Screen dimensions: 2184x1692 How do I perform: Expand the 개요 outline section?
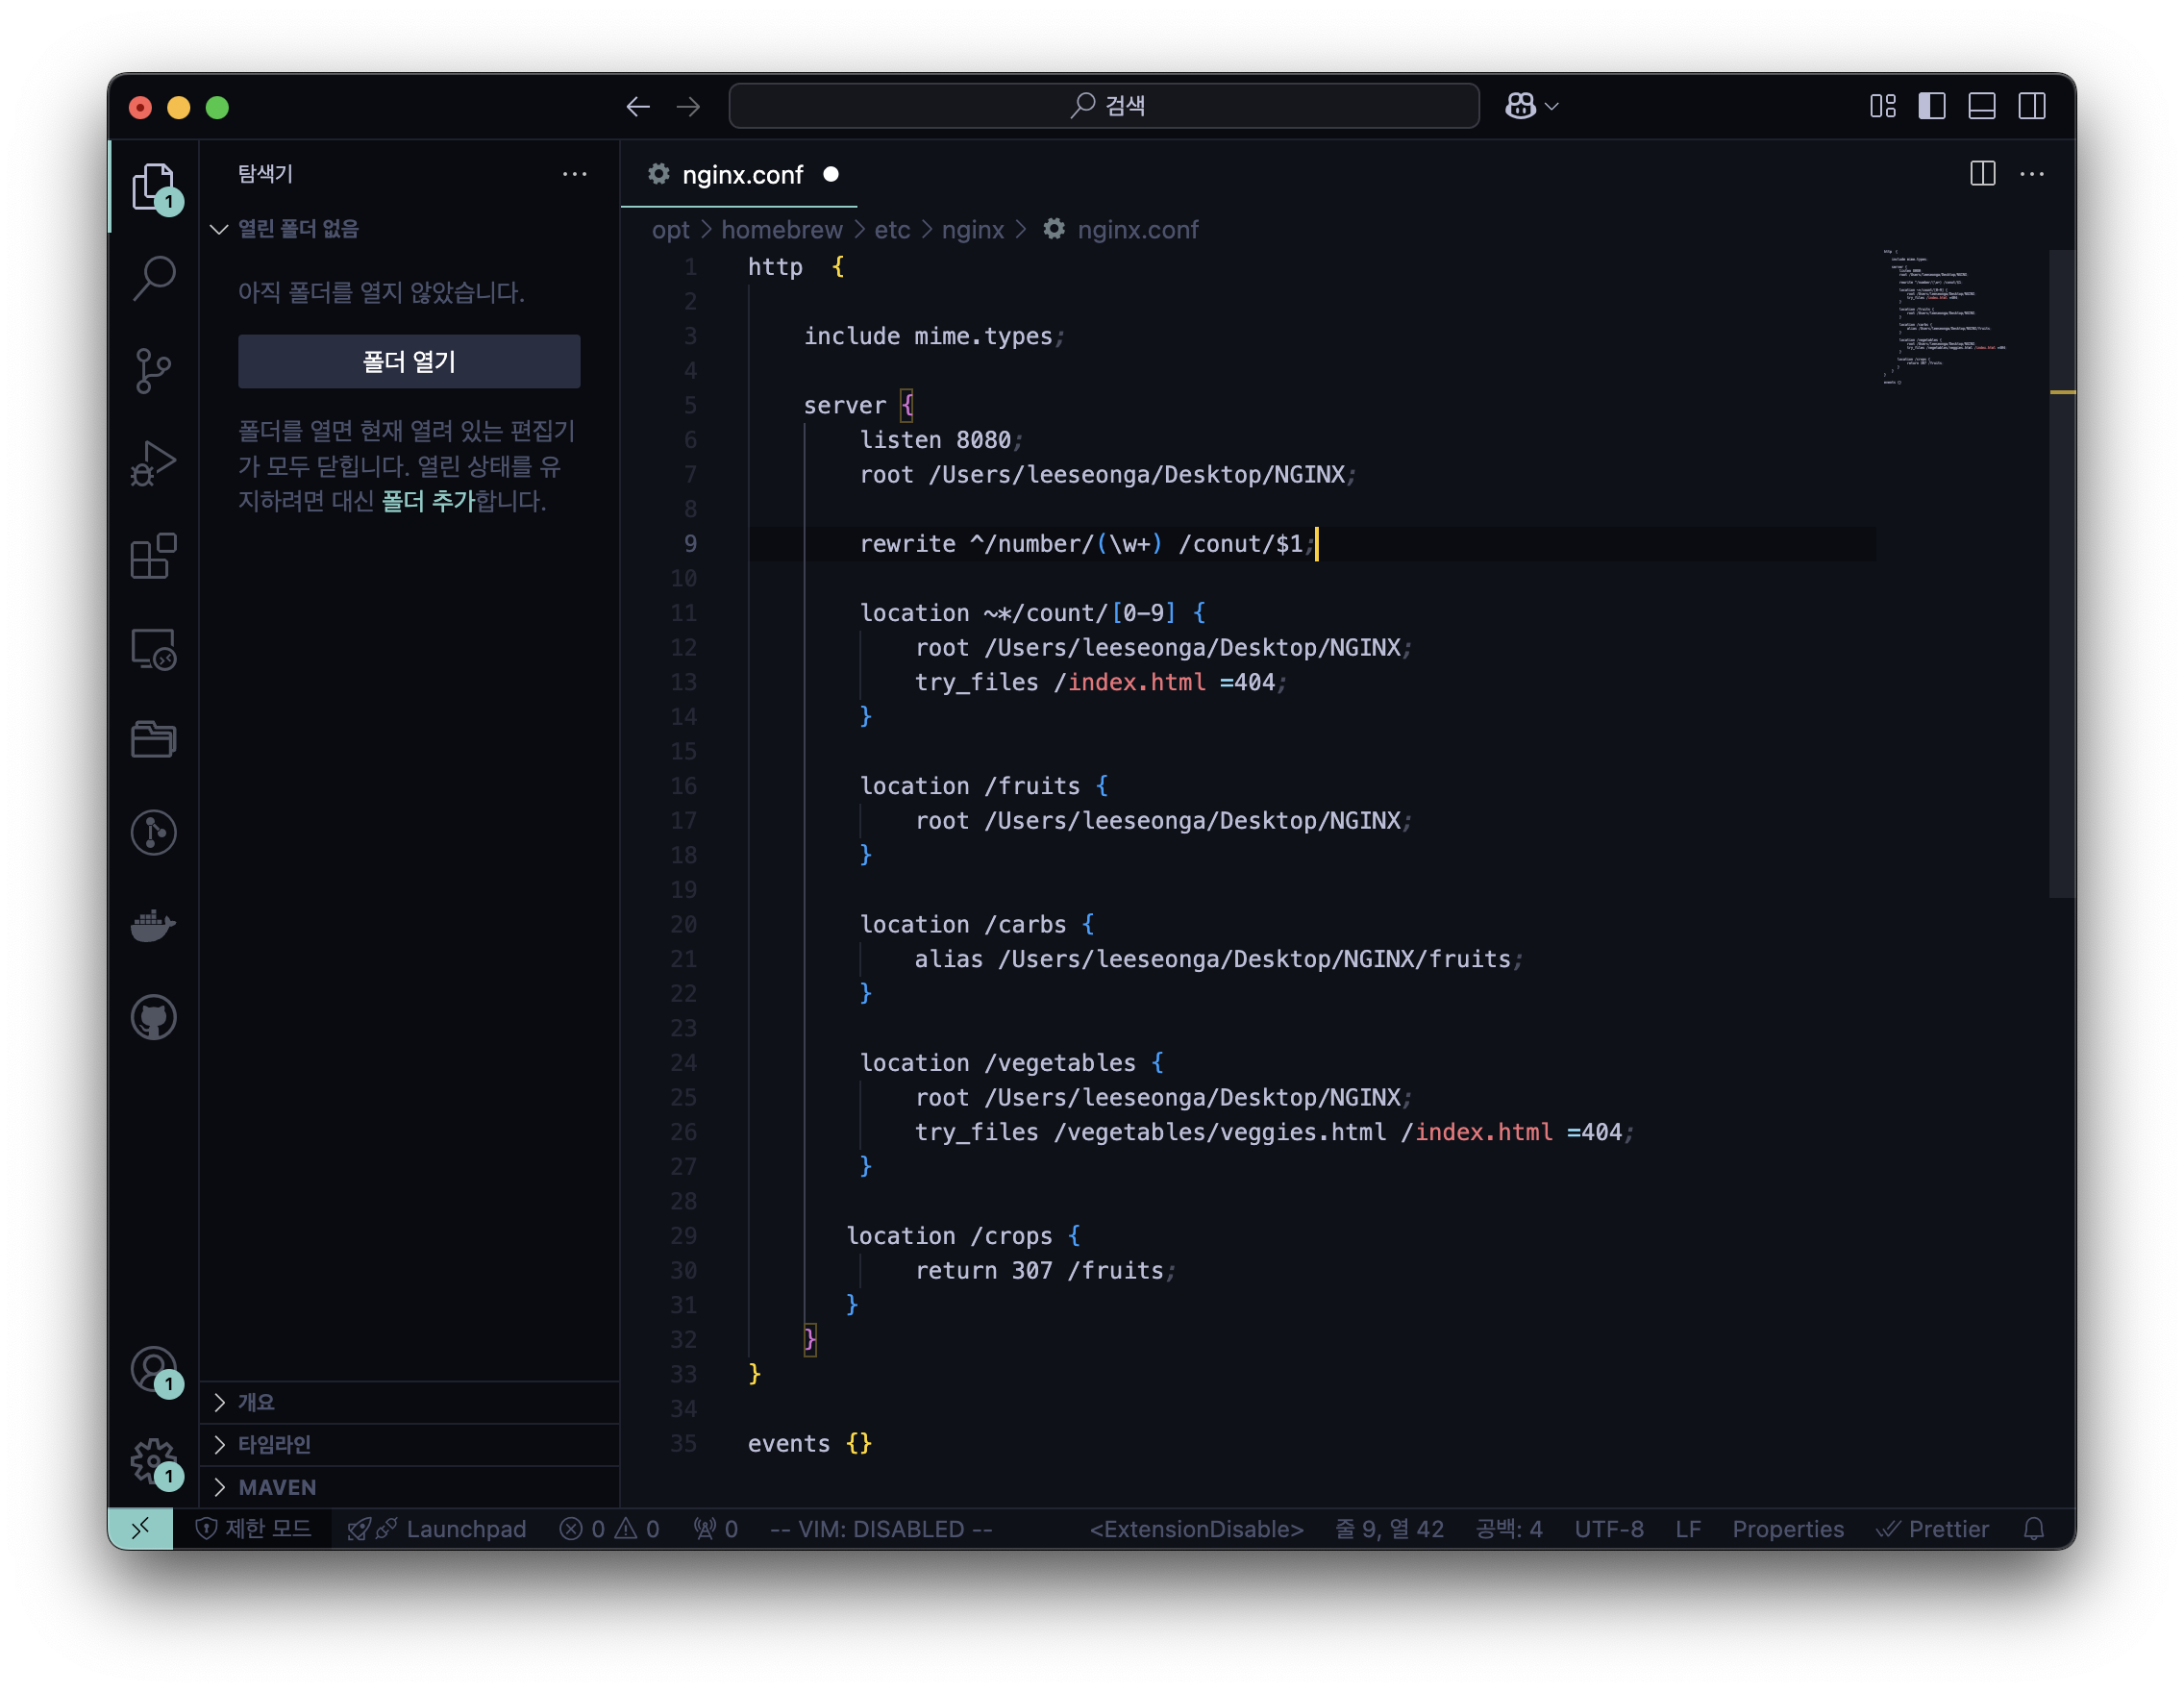[x=256, y=1402]
